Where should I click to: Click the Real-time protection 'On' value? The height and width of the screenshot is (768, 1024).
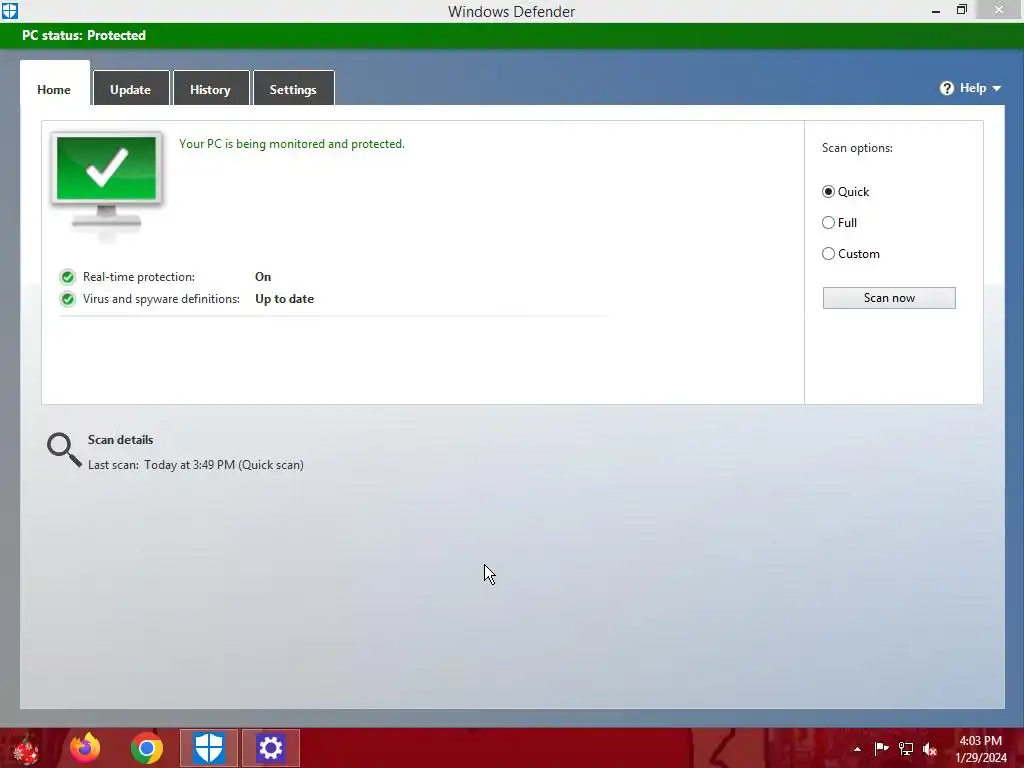pyautogui.click(x=263, y=276)
